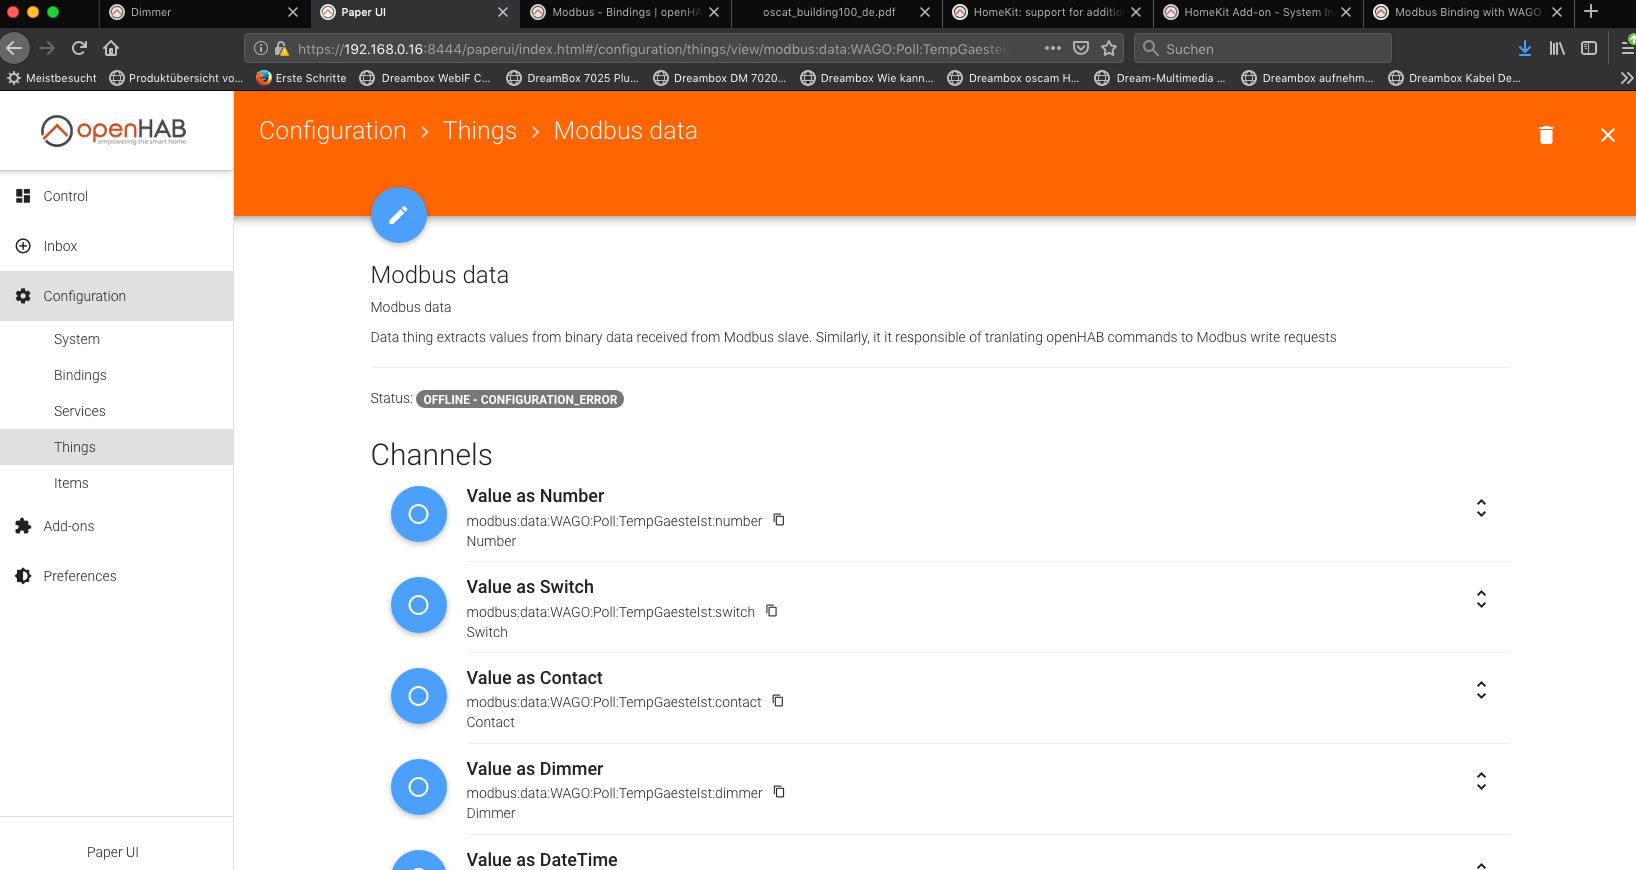Open the Inbox in sidebar
The height and width of the screenshot is (870, 1636).
[116, 246]
